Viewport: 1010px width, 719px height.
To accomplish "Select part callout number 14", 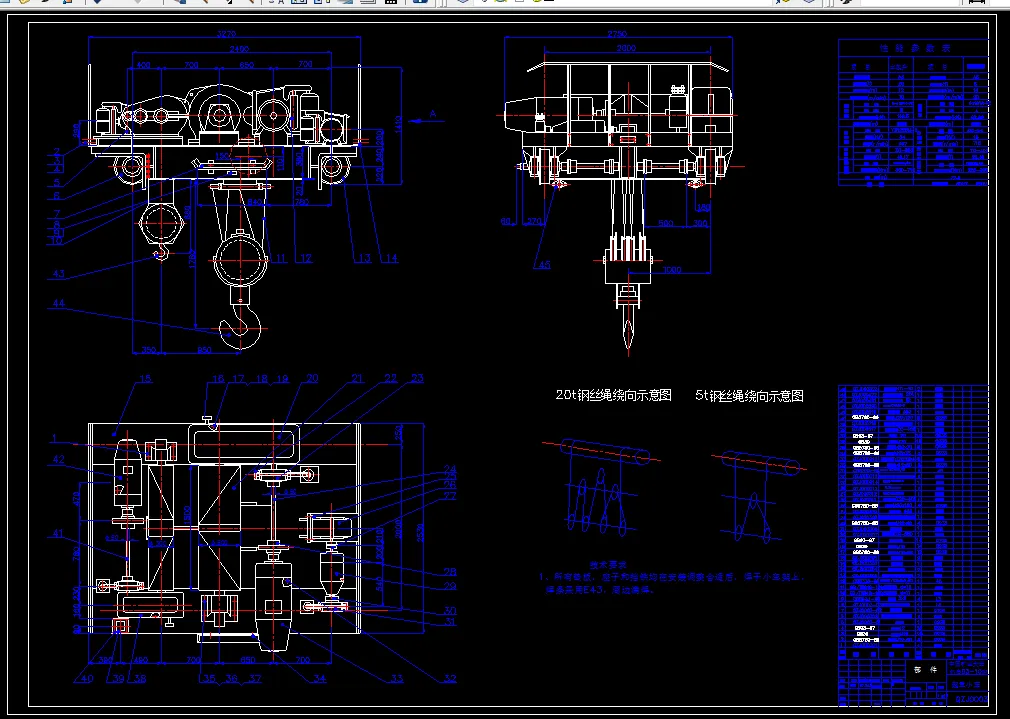I will click(x=391, y=258).
